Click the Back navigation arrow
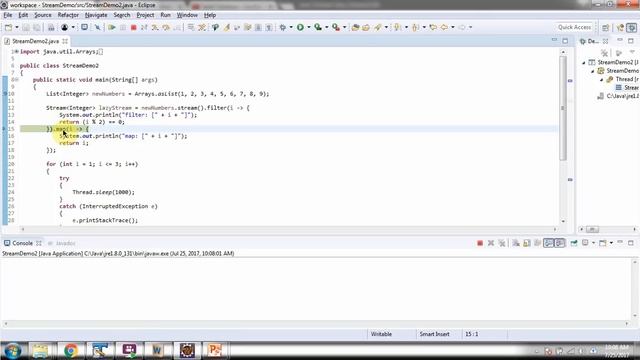The image size is (640, 360). pyautogui.click(x=444, y=27)
